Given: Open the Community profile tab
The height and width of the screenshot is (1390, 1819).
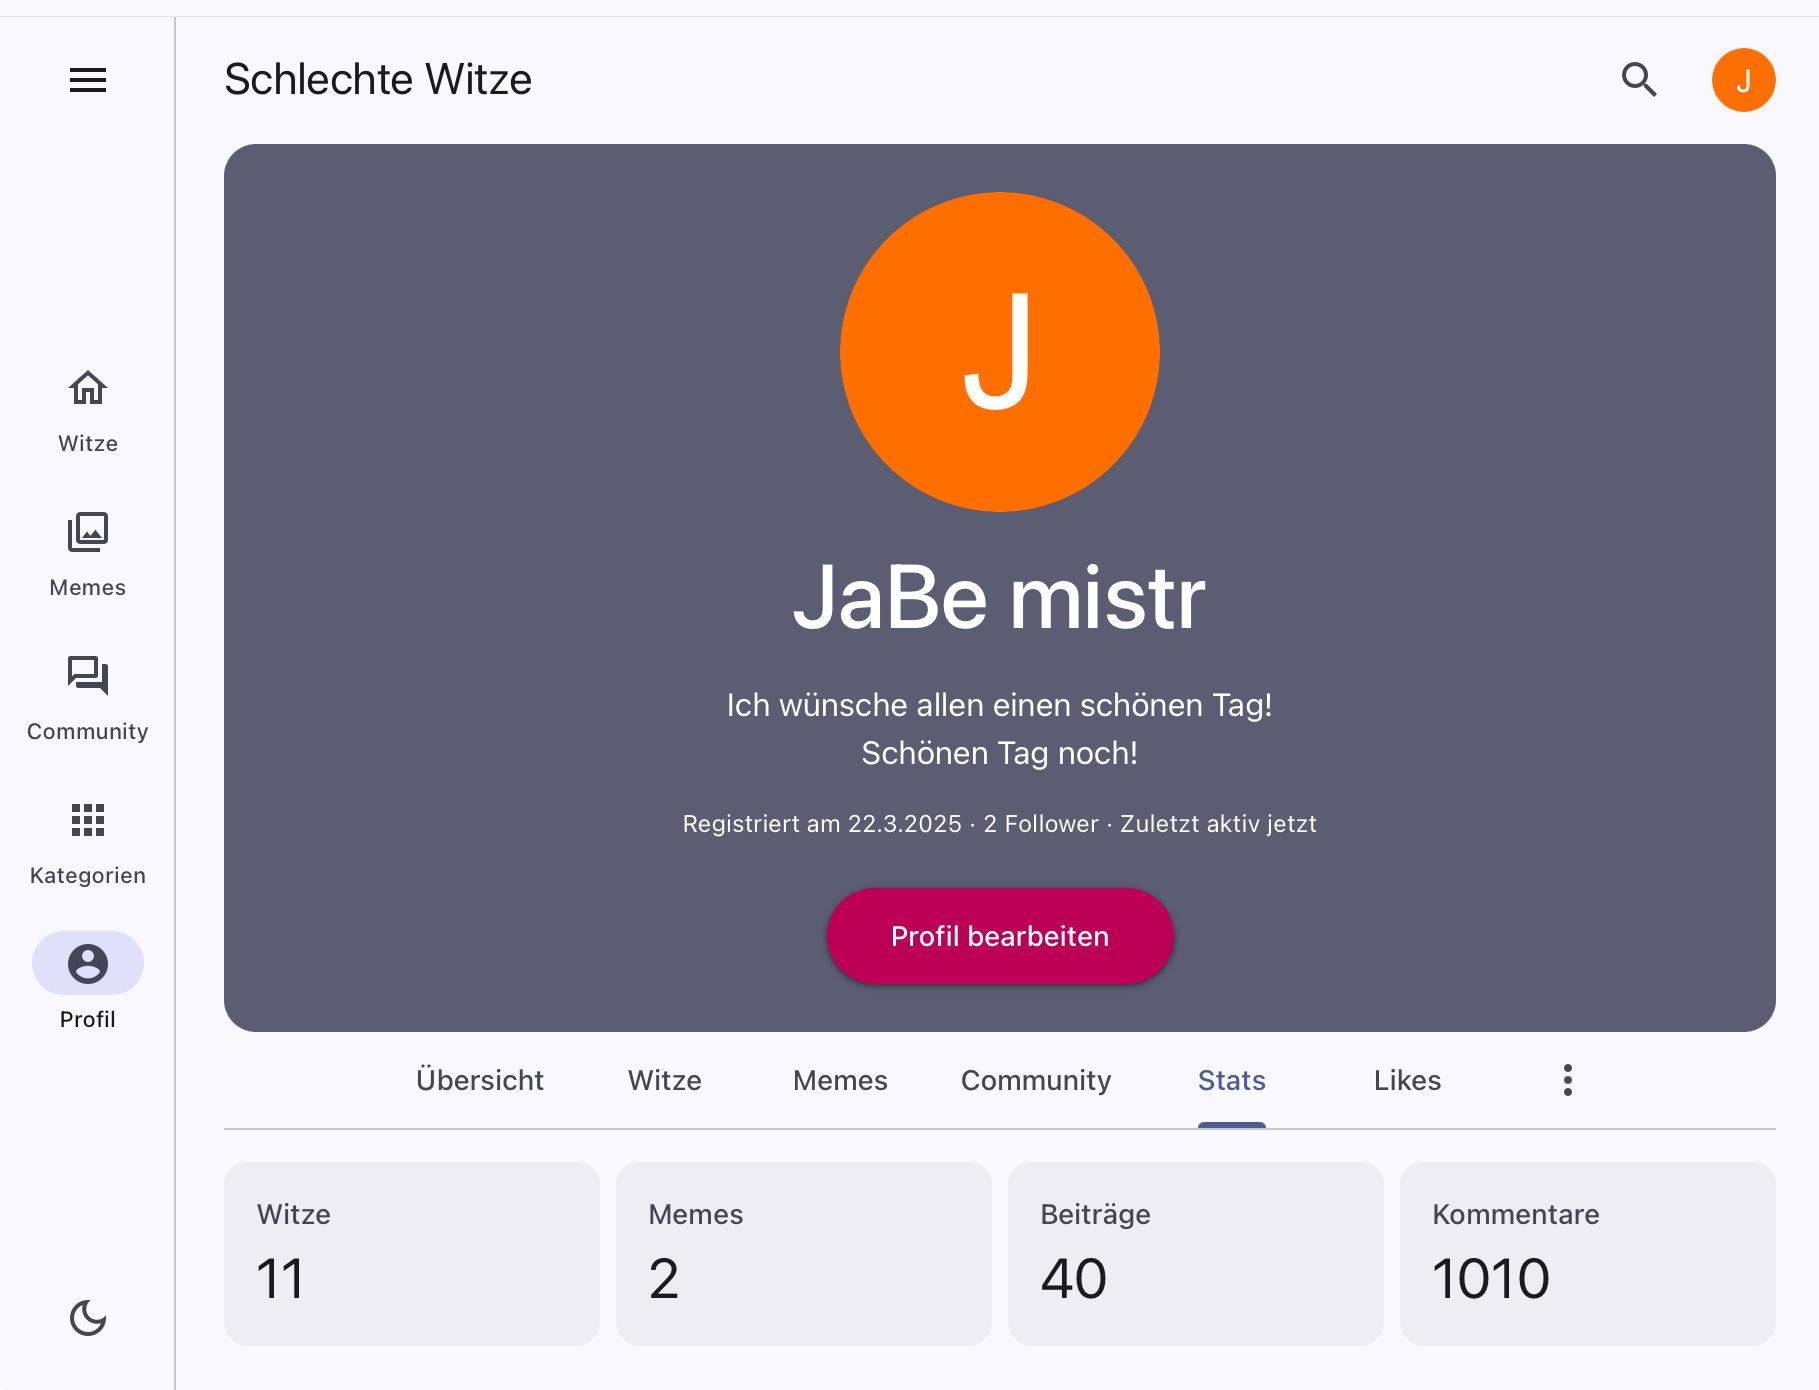Looking at the screenshot, I should click(x=1036, y=1080).
